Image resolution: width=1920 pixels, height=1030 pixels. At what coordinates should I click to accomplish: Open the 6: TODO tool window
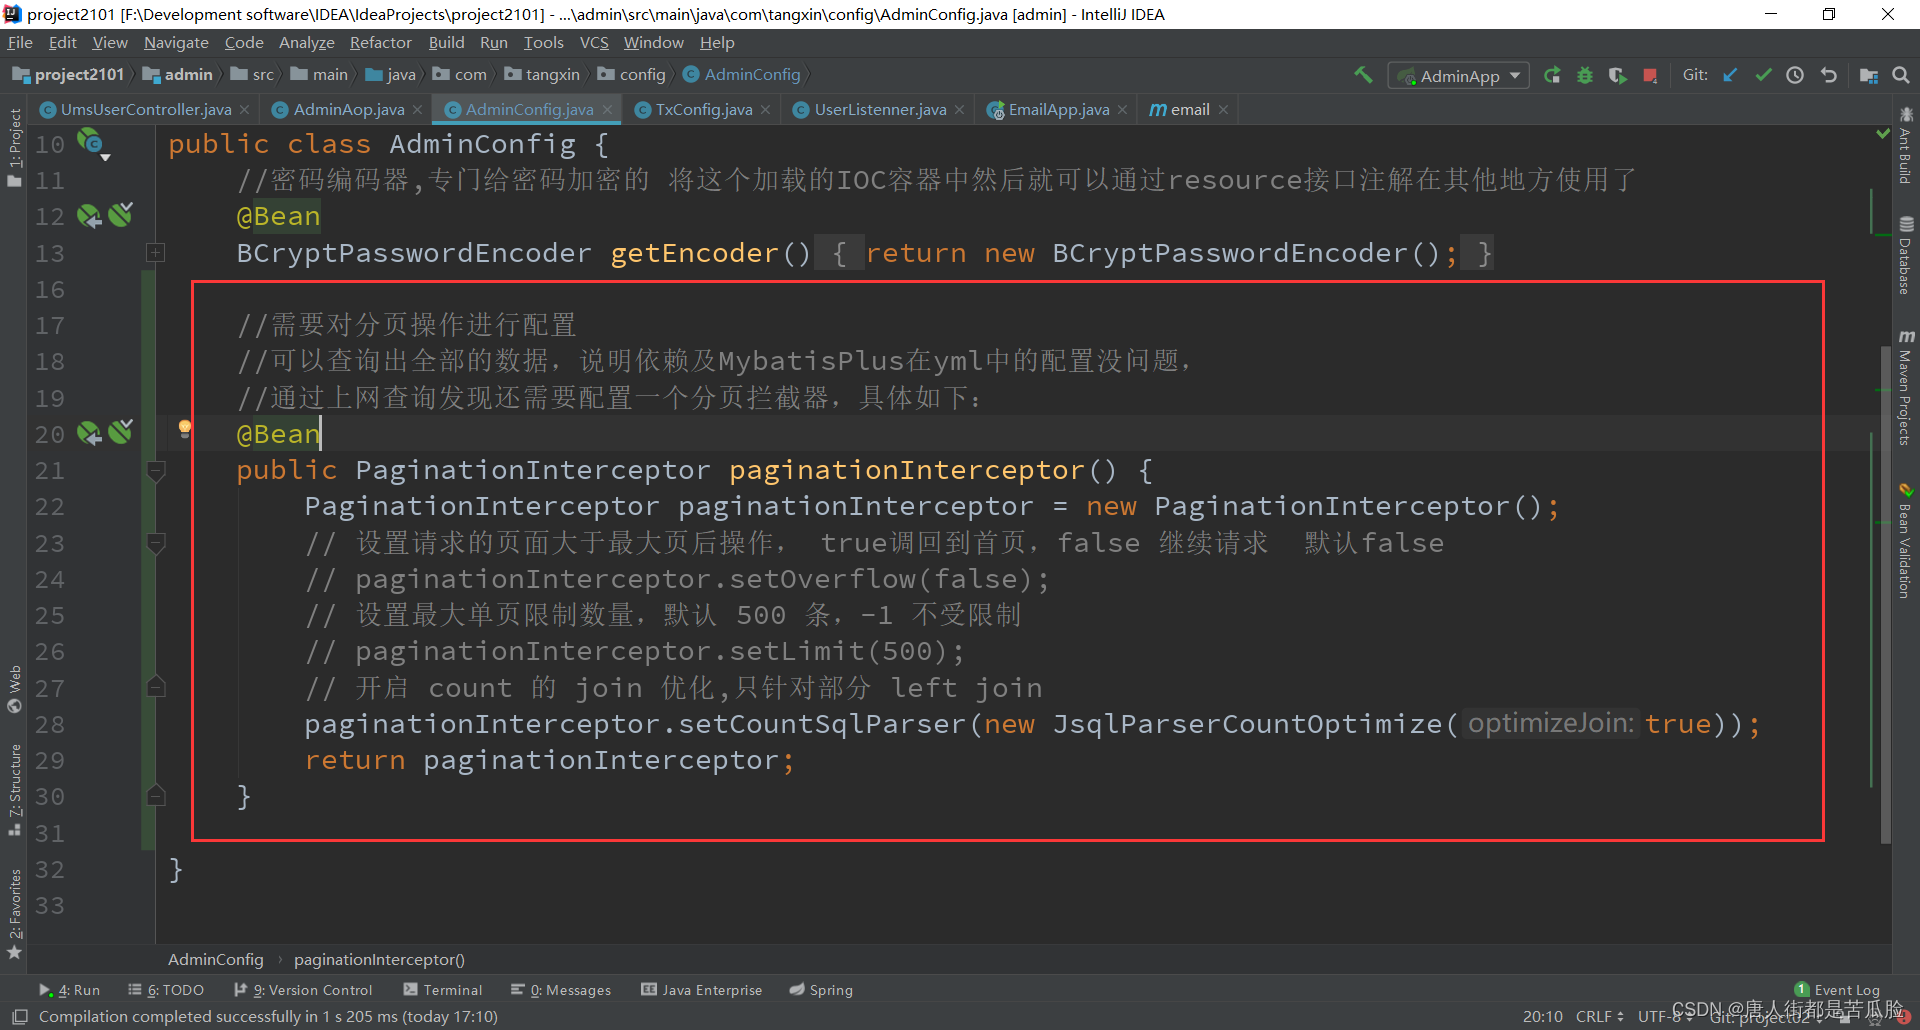tap(166, 990)
